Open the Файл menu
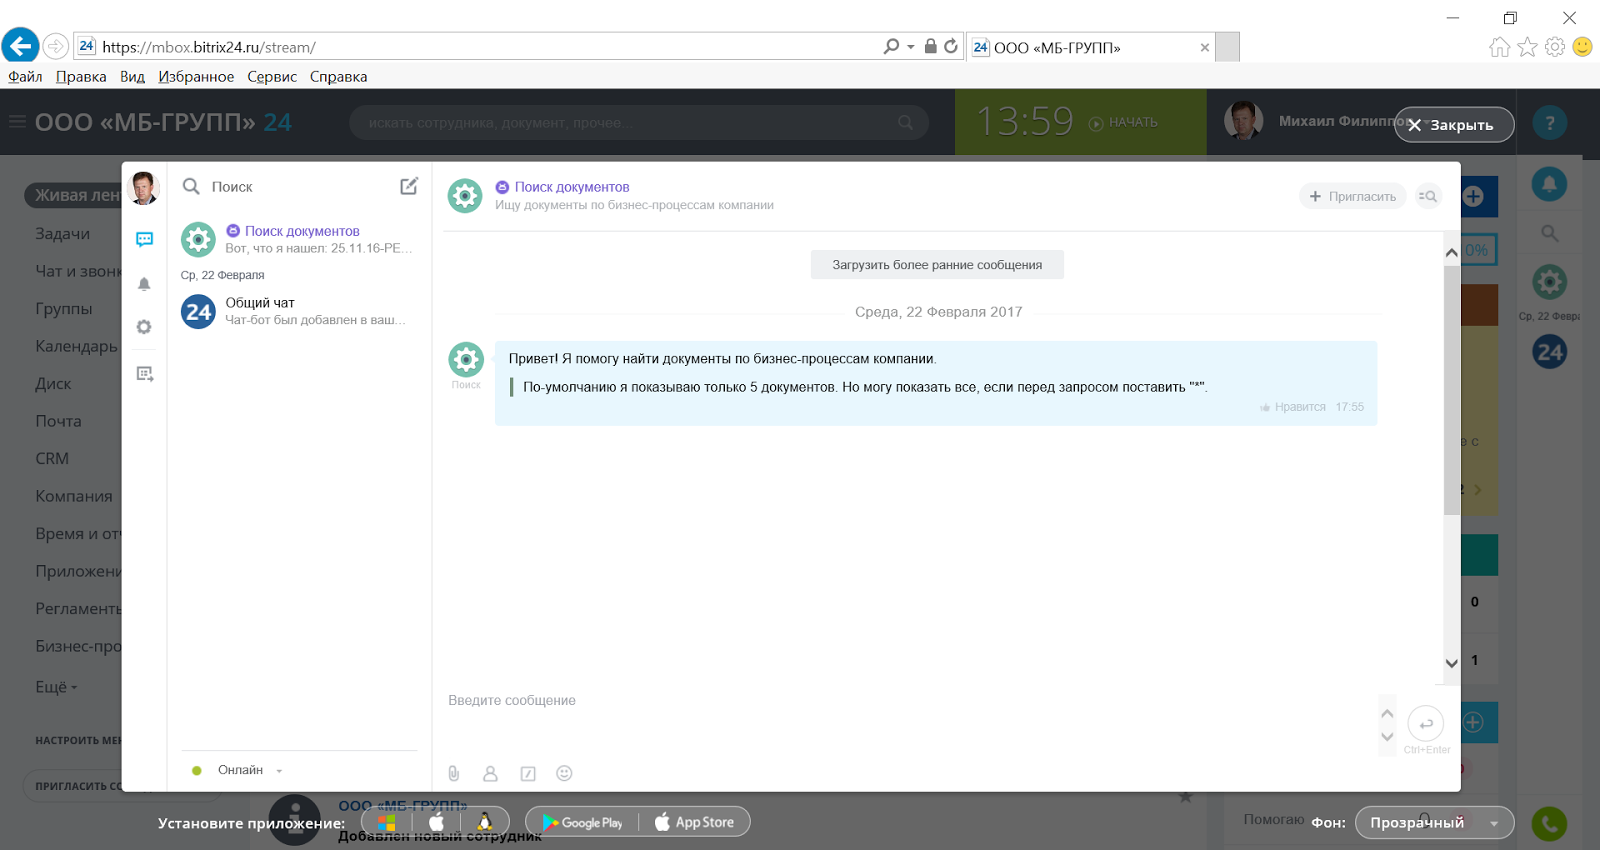 25,77
